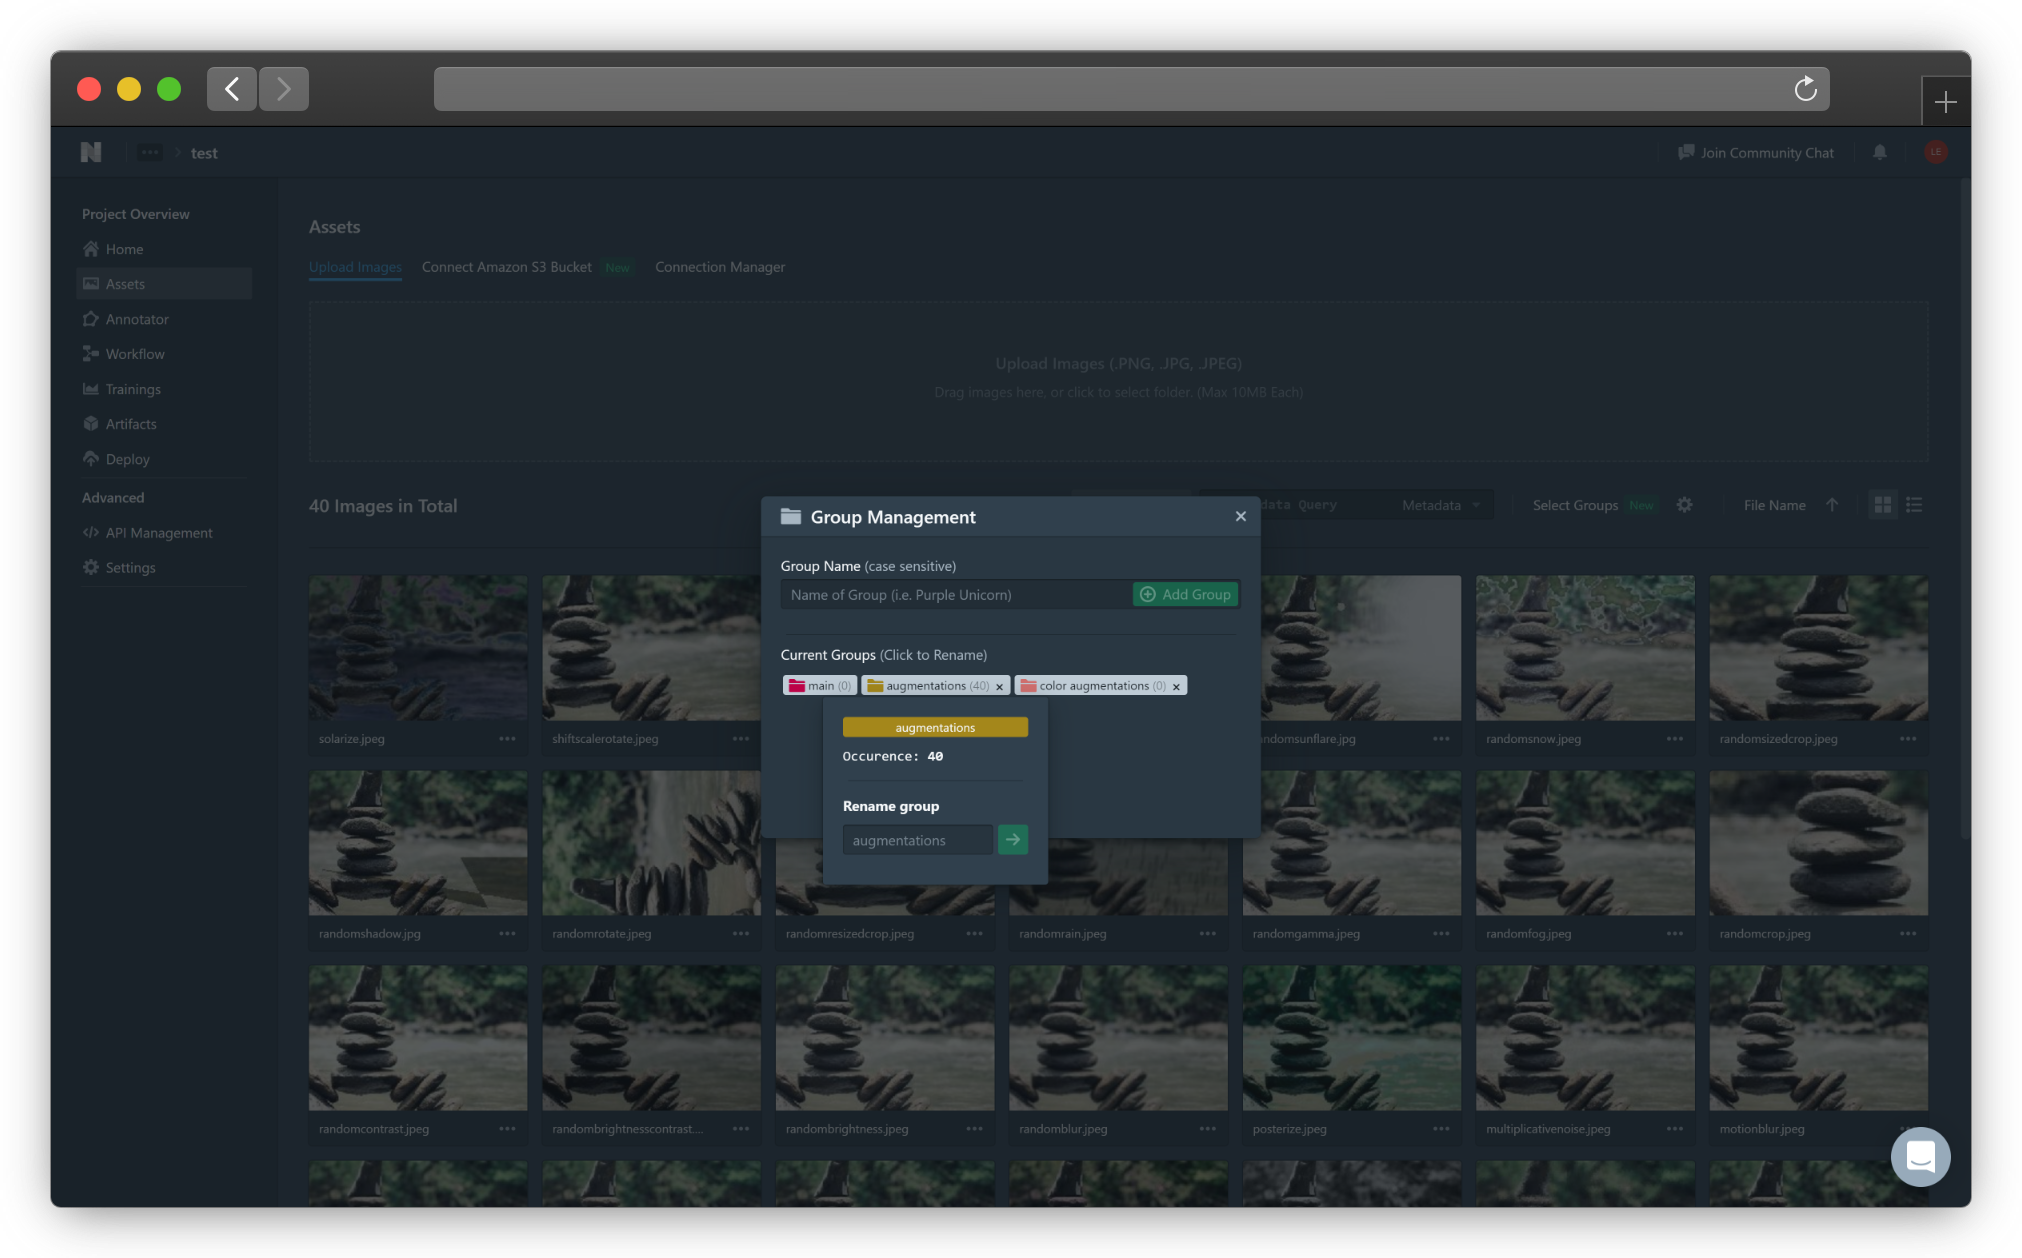The width and height of the screenshot is (2022, 1258).
Task: Select the main group chip
Action: click(x=819, y=686)
